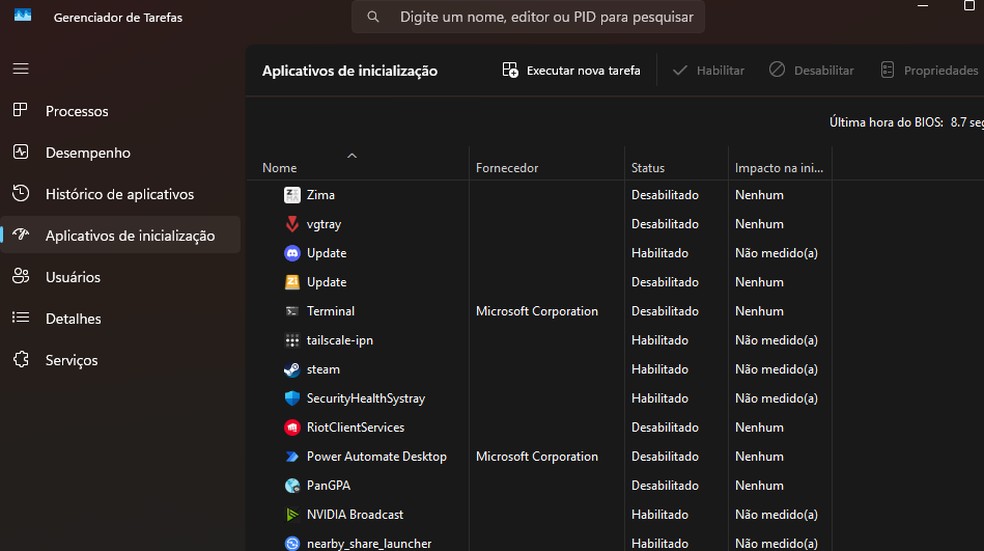Open the Serviços page
This screenshot has height=551, width=984.
71,360
